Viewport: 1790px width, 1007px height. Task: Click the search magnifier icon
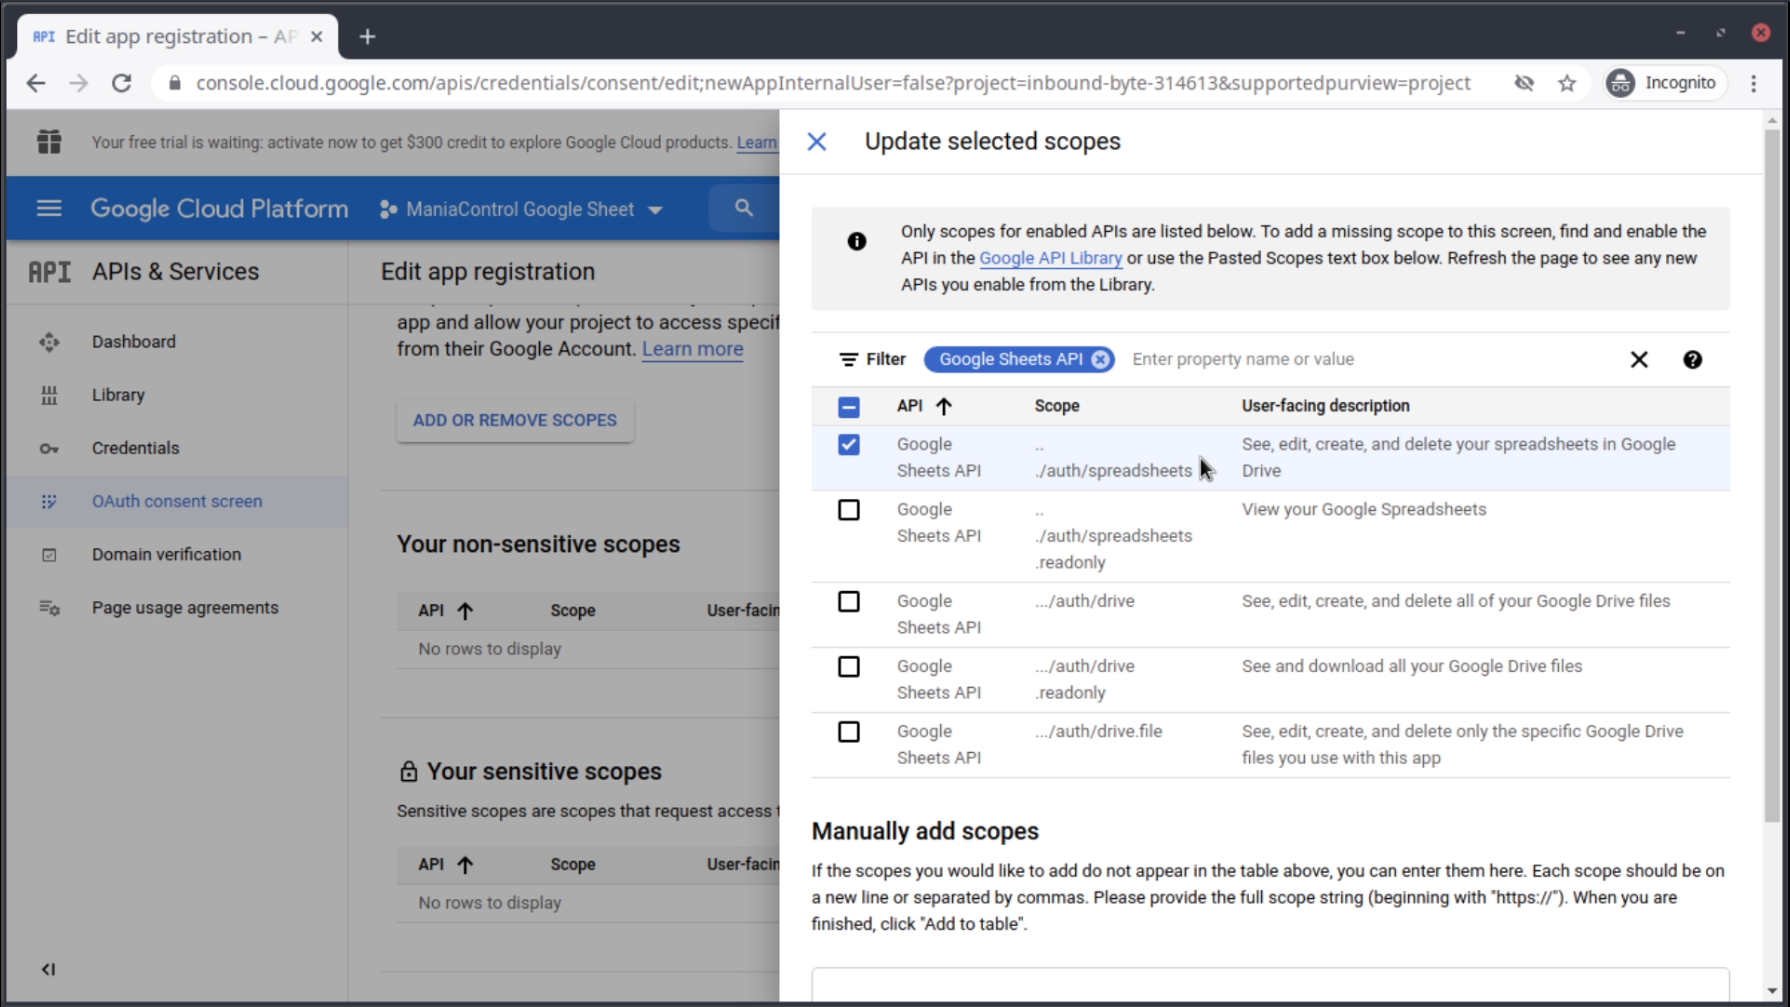743,208
